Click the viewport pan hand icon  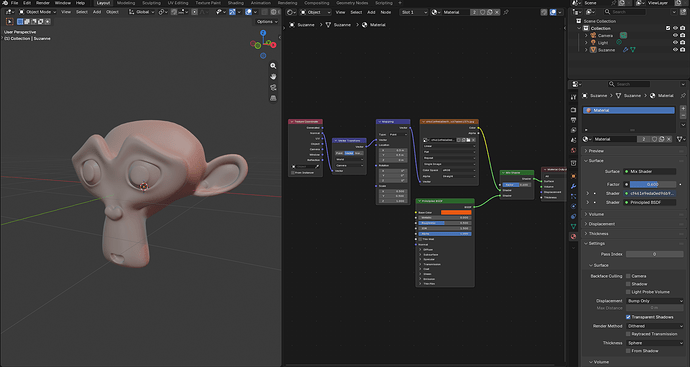pyautogui.click(x=273, y=77)
